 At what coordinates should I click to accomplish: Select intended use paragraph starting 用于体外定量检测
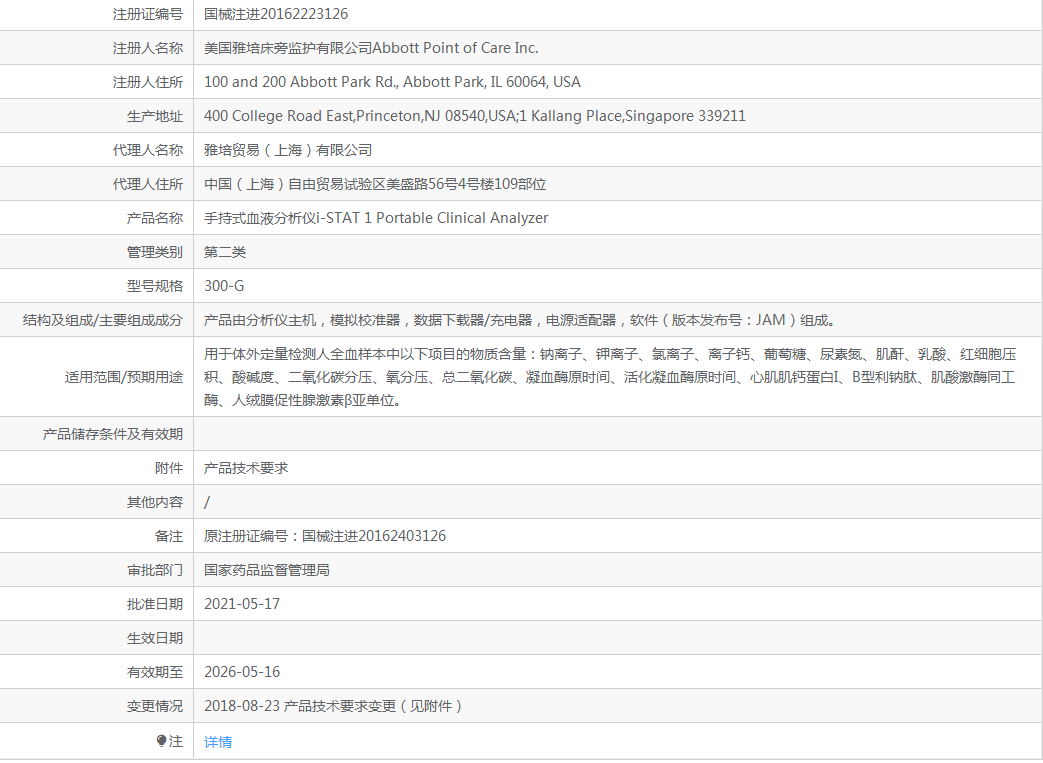pos(610,377)
